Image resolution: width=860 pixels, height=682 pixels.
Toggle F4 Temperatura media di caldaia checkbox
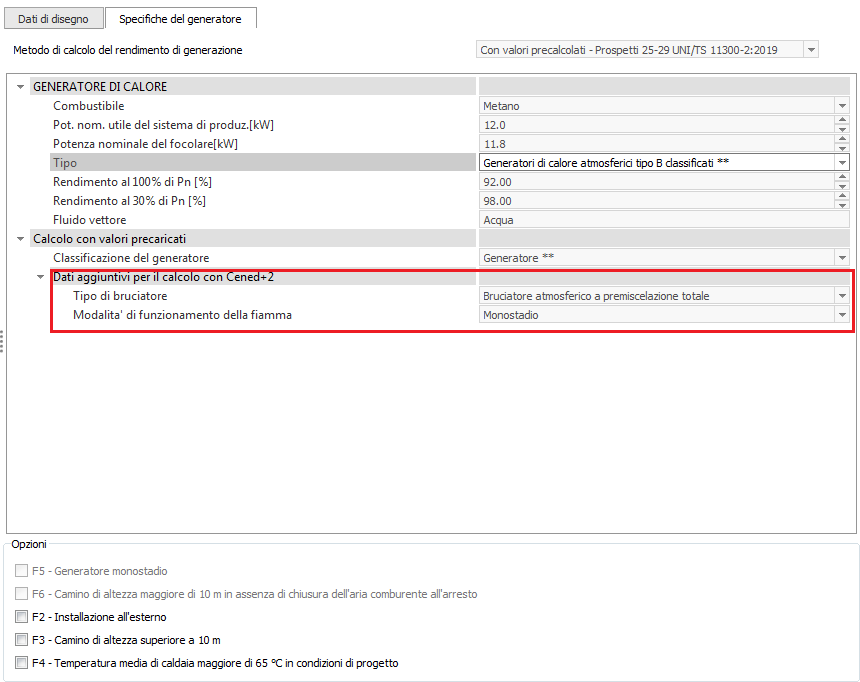pyautogui.click(x=22, y=663)
